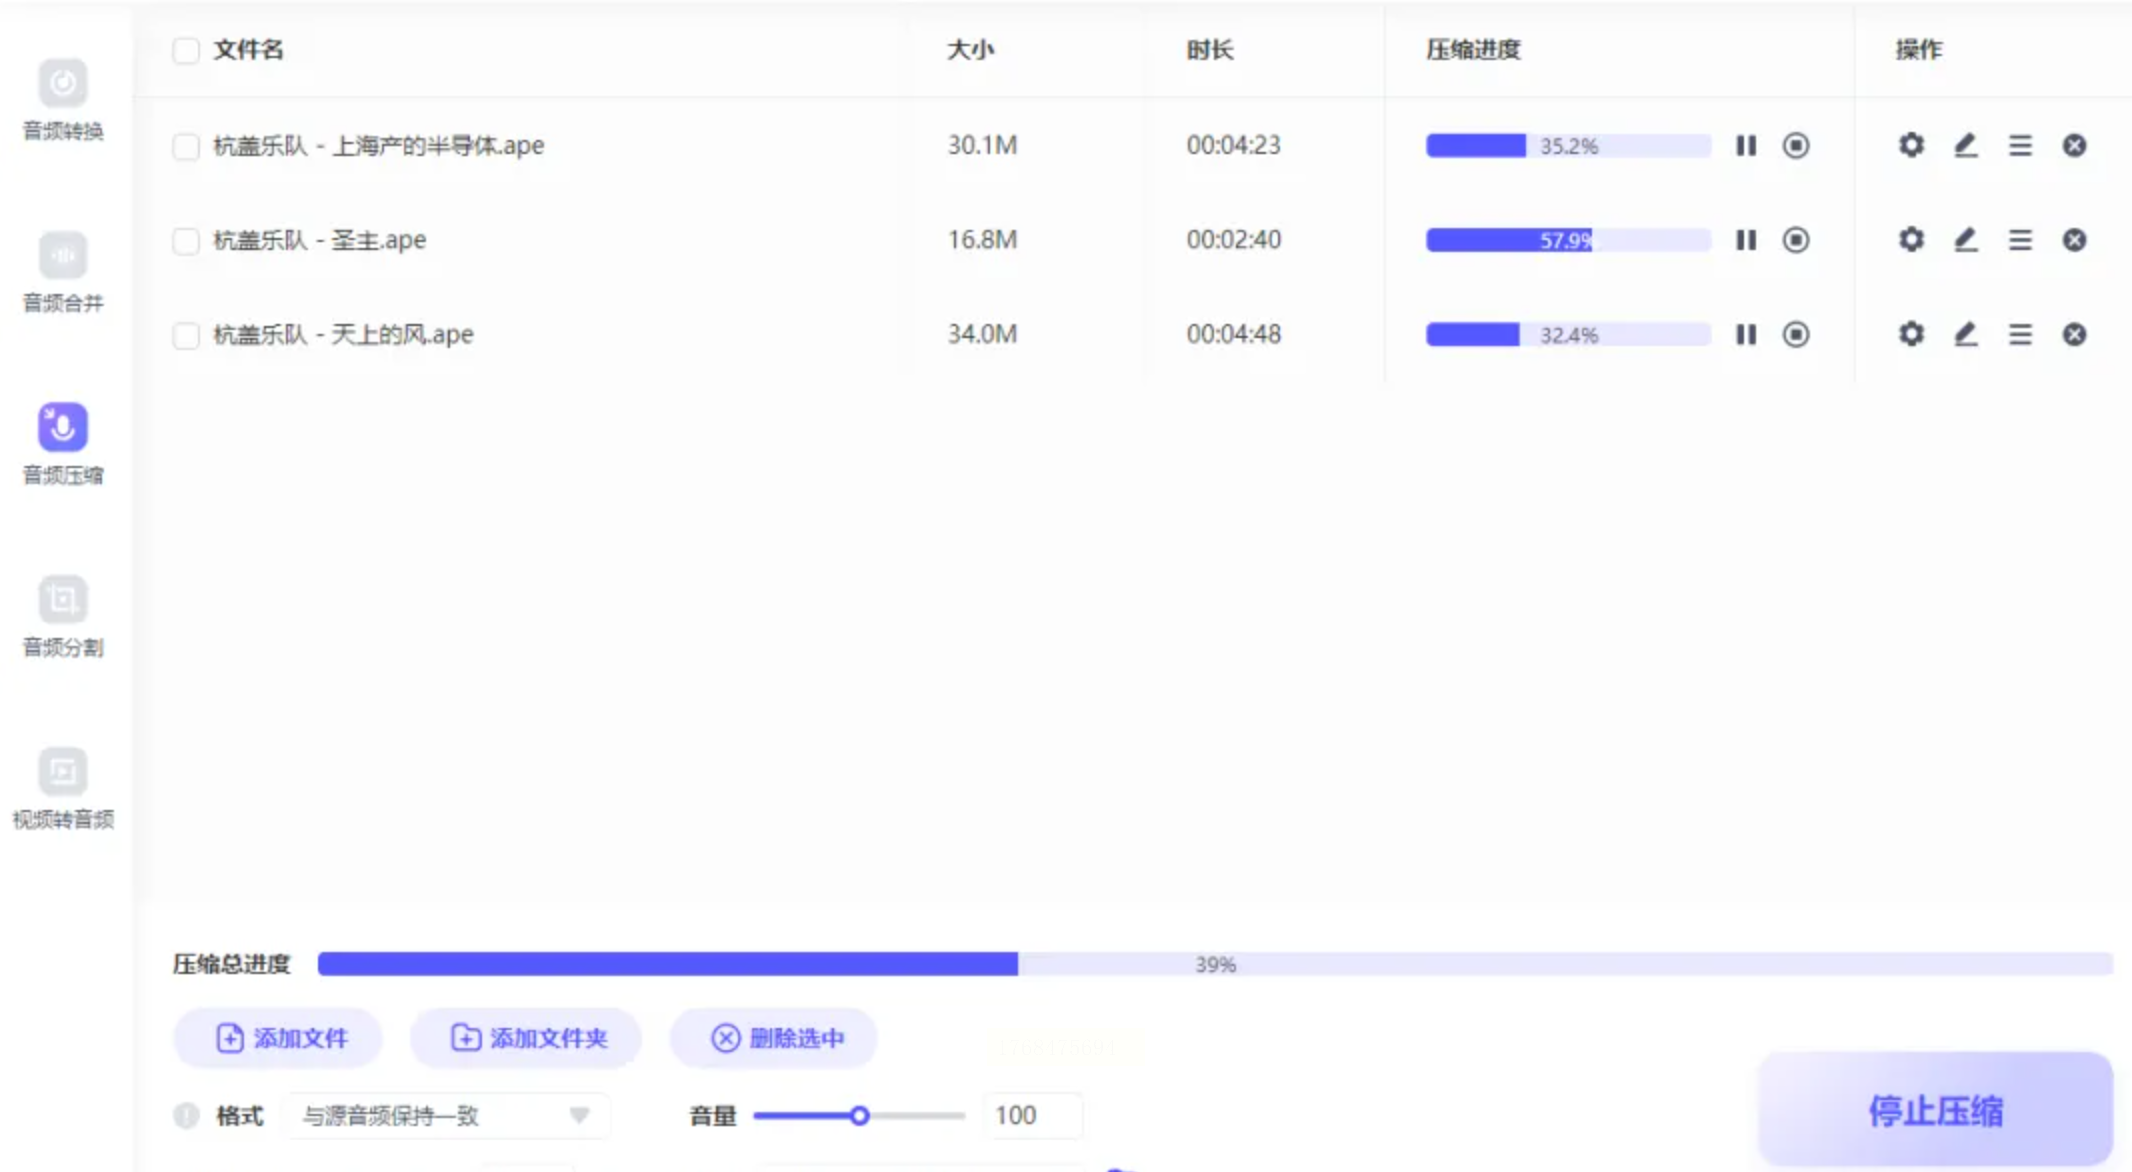Click the 音量 slider handle
Viewport: 2132px width, 1172px height.
[859, 1115]
